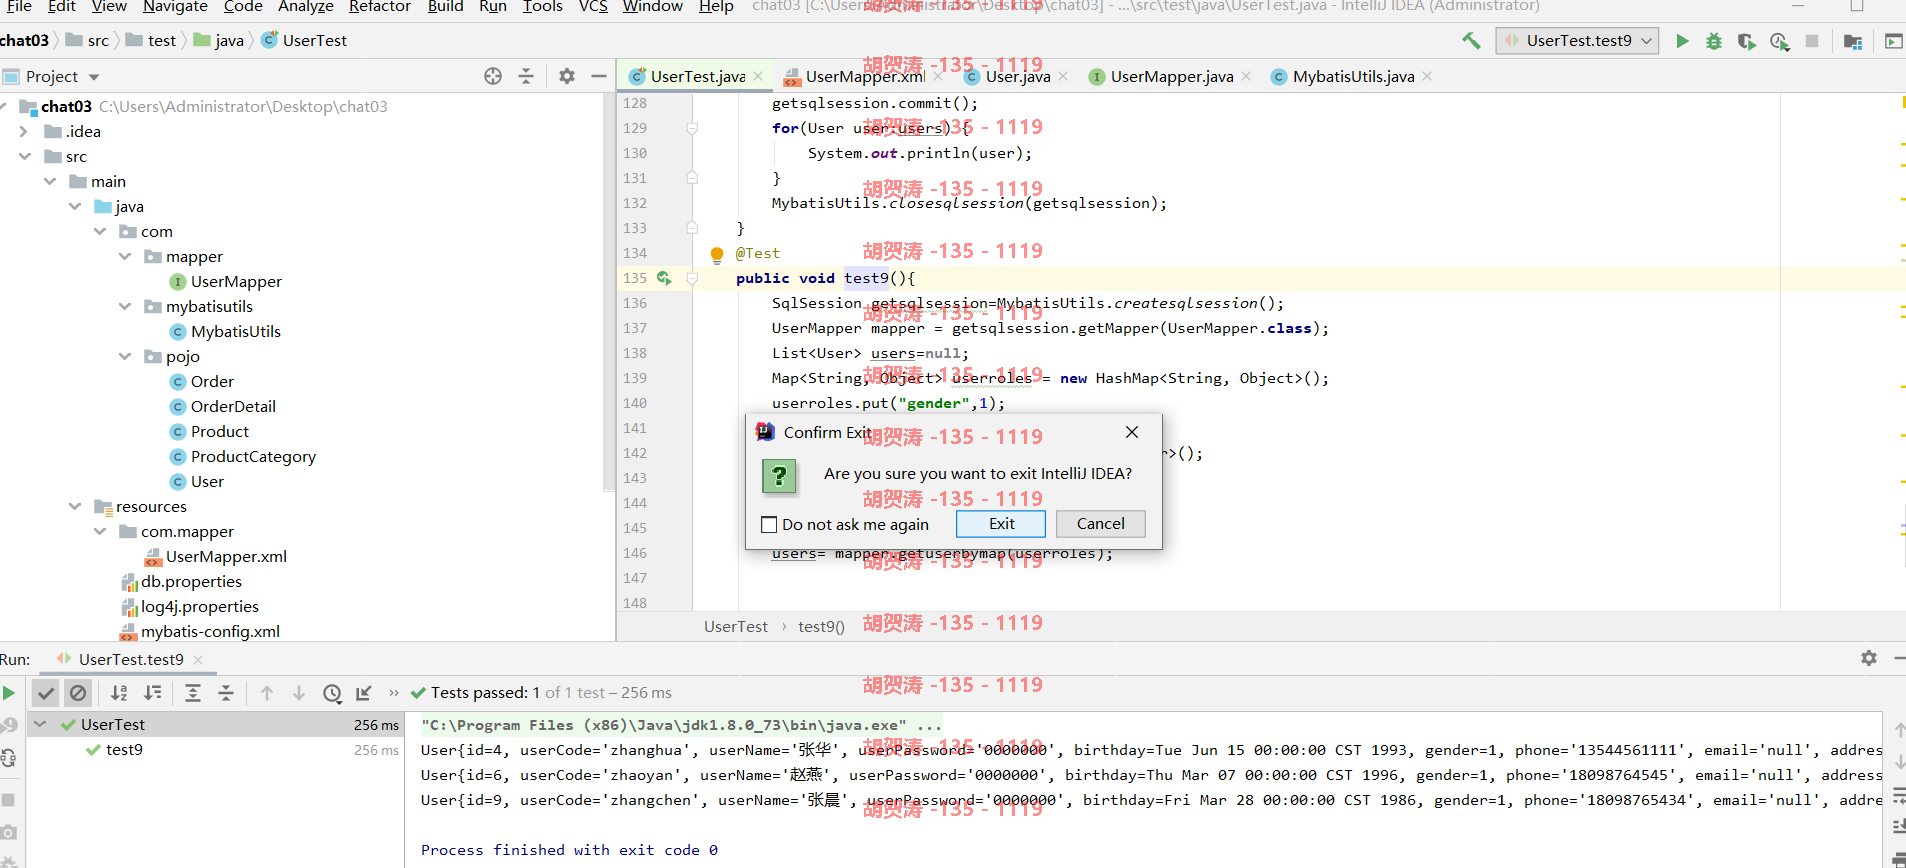Open the Analyze menu
The image size is (1906, 868).
[x=305, y=7]
